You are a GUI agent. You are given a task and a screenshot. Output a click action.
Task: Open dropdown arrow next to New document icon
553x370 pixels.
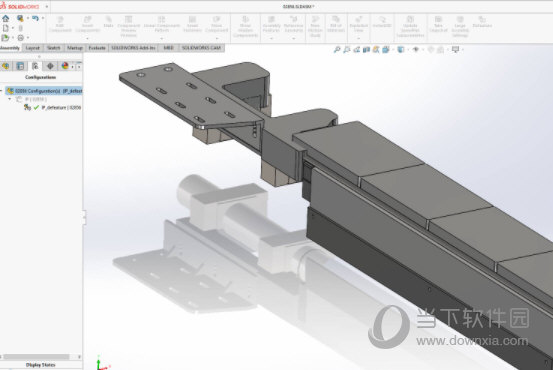point(13,28)
